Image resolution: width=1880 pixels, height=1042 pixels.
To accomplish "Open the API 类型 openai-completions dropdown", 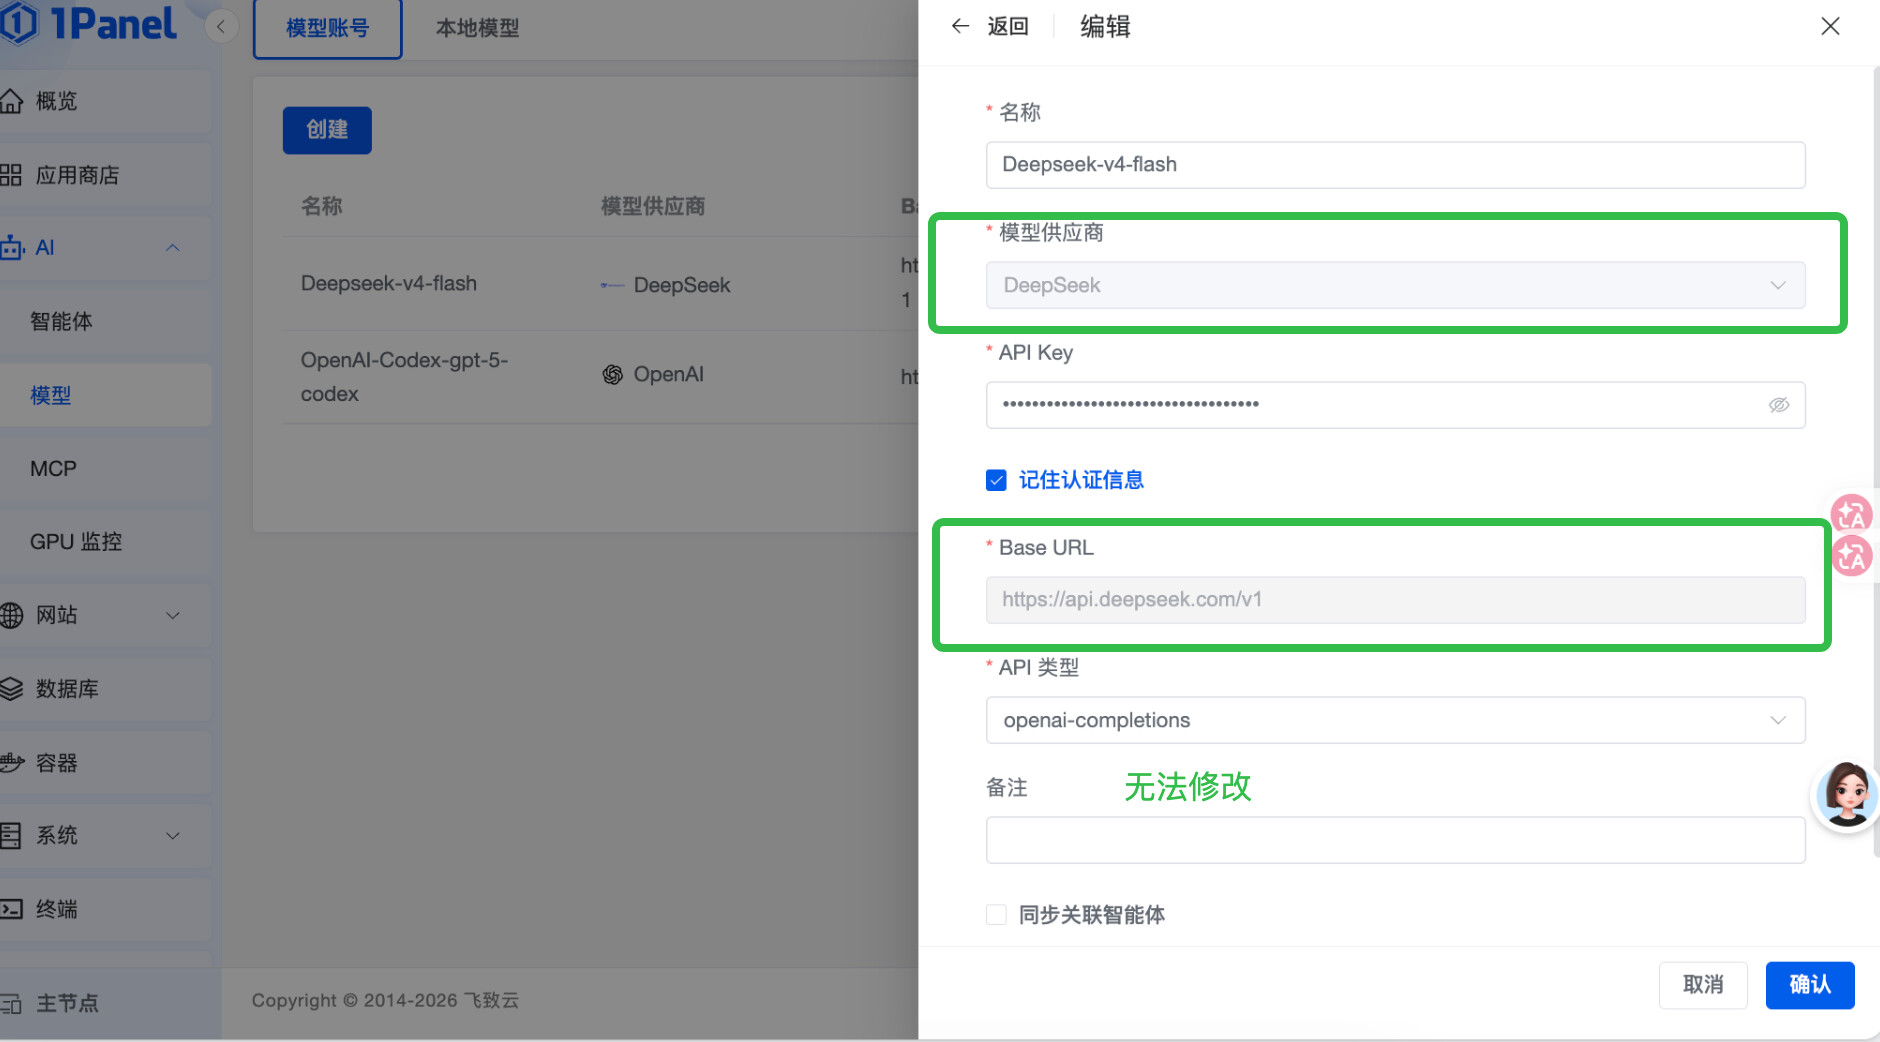I will (1395, 720).
